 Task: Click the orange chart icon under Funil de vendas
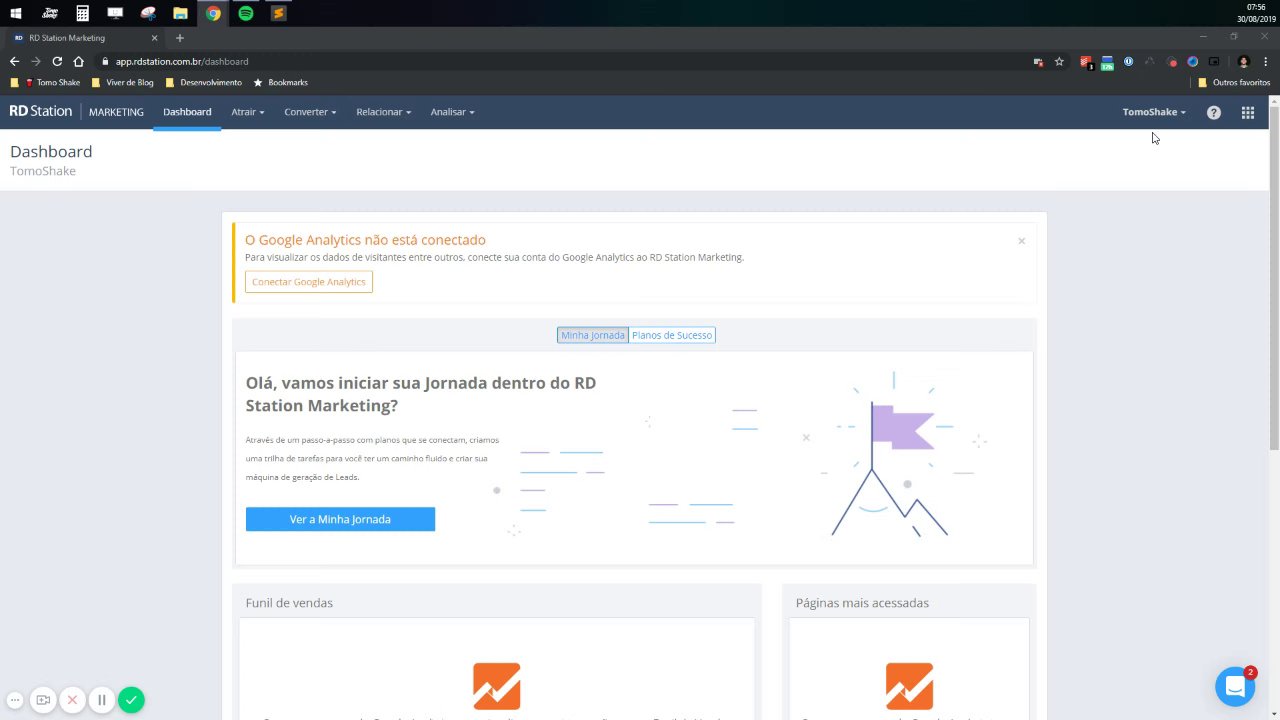point(497,686)
